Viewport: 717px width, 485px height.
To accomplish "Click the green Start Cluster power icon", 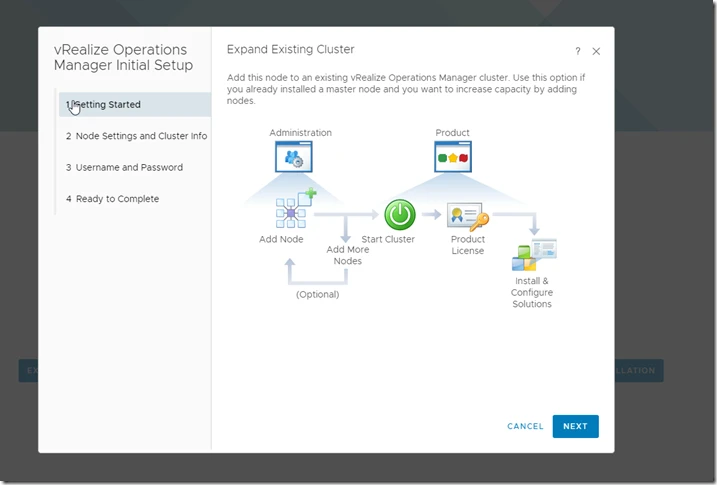I will tap(400, 214).
